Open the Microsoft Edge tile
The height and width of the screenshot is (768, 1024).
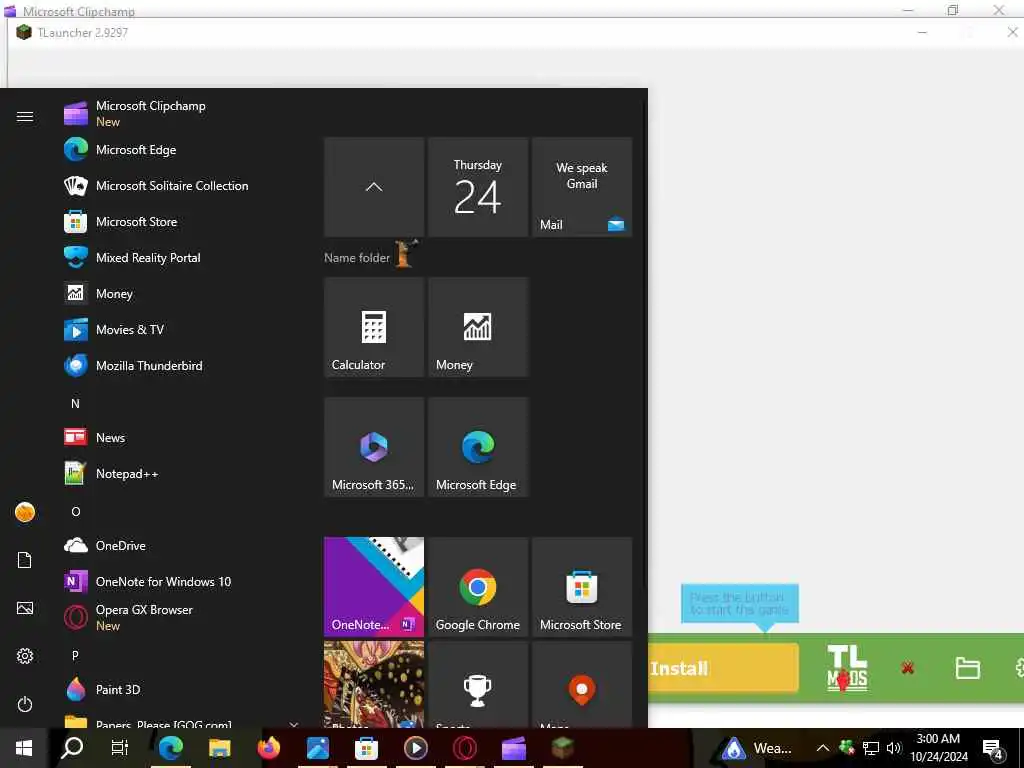(x=478, y=447)
